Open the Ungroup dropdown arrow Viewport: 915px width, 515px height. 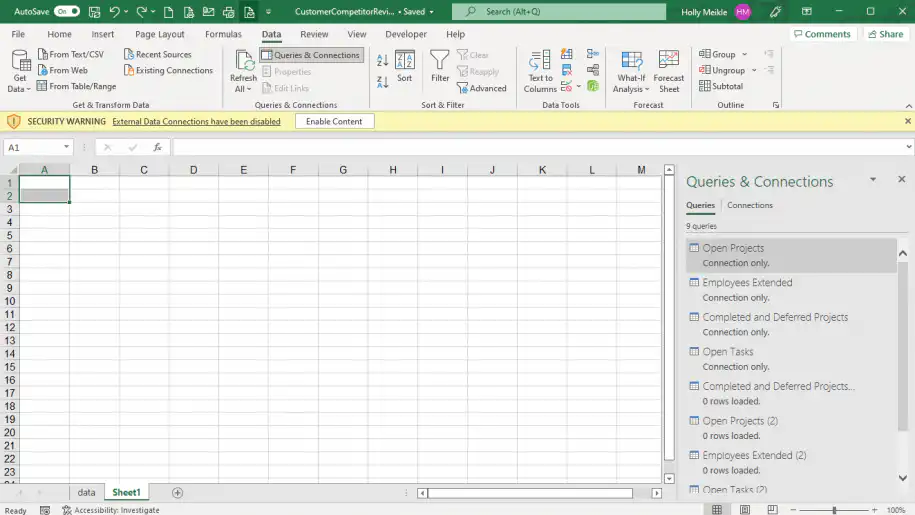tap(754, 71)
